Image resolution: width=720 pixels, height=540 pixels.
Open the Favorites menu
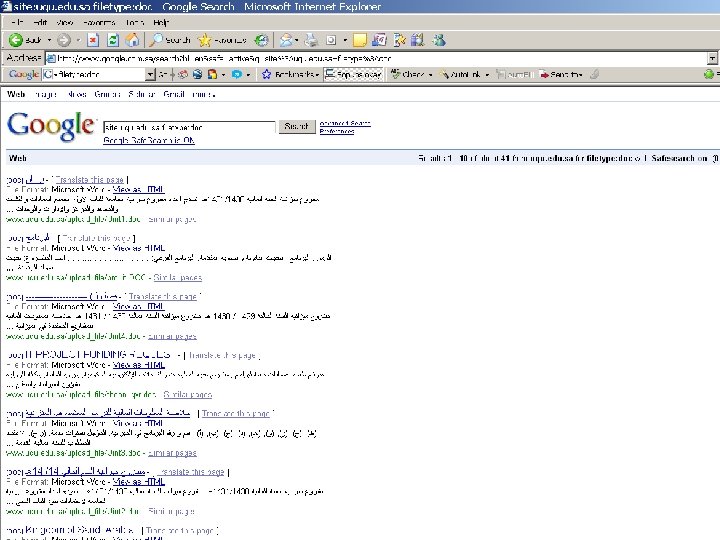pyautogui.click(x=99, y=22)
